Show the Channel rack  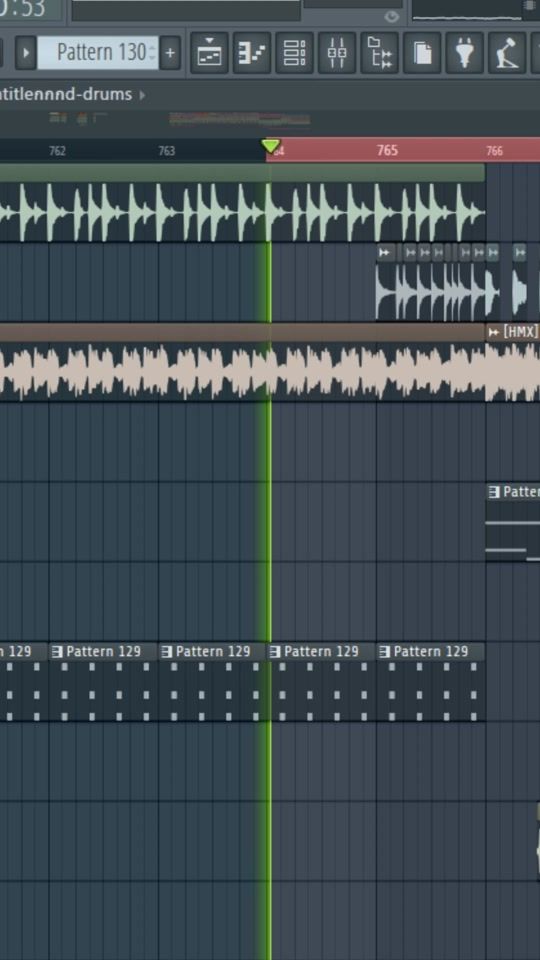[294, 53]
